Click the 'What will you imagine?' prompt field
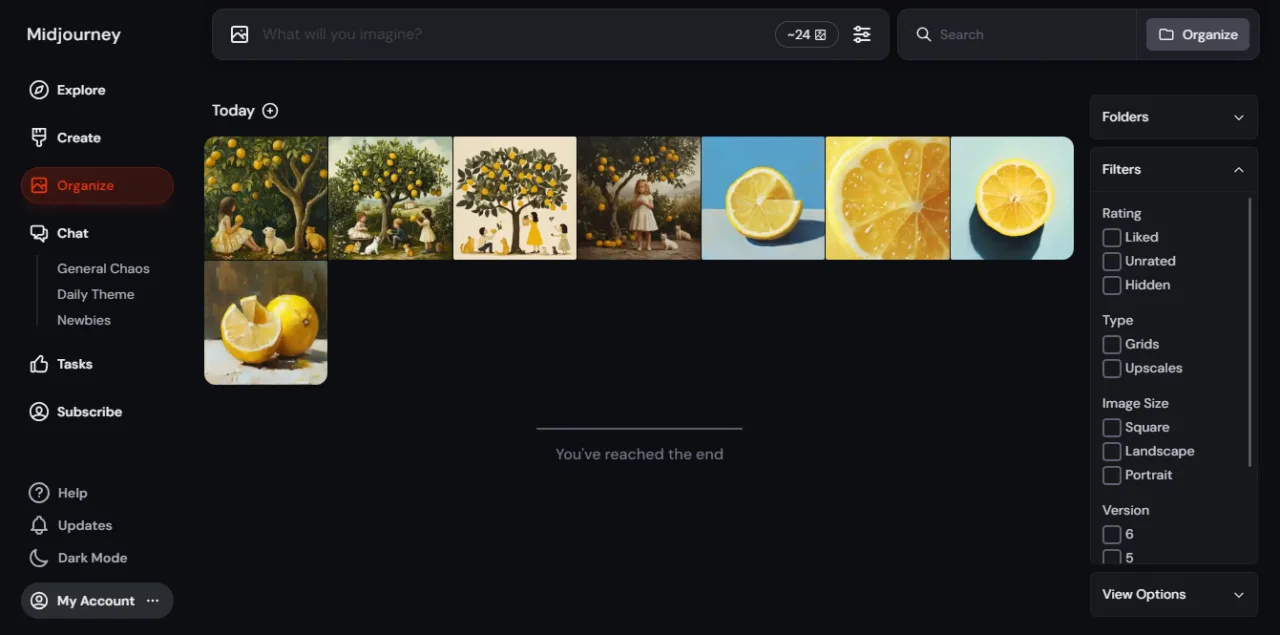This screenshot has height=635, width=1280. (514, 34)
